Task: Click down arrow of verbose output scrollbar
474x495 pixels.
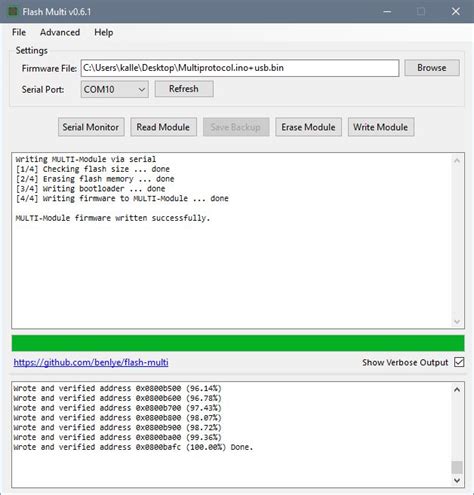Action: point(457,480)
